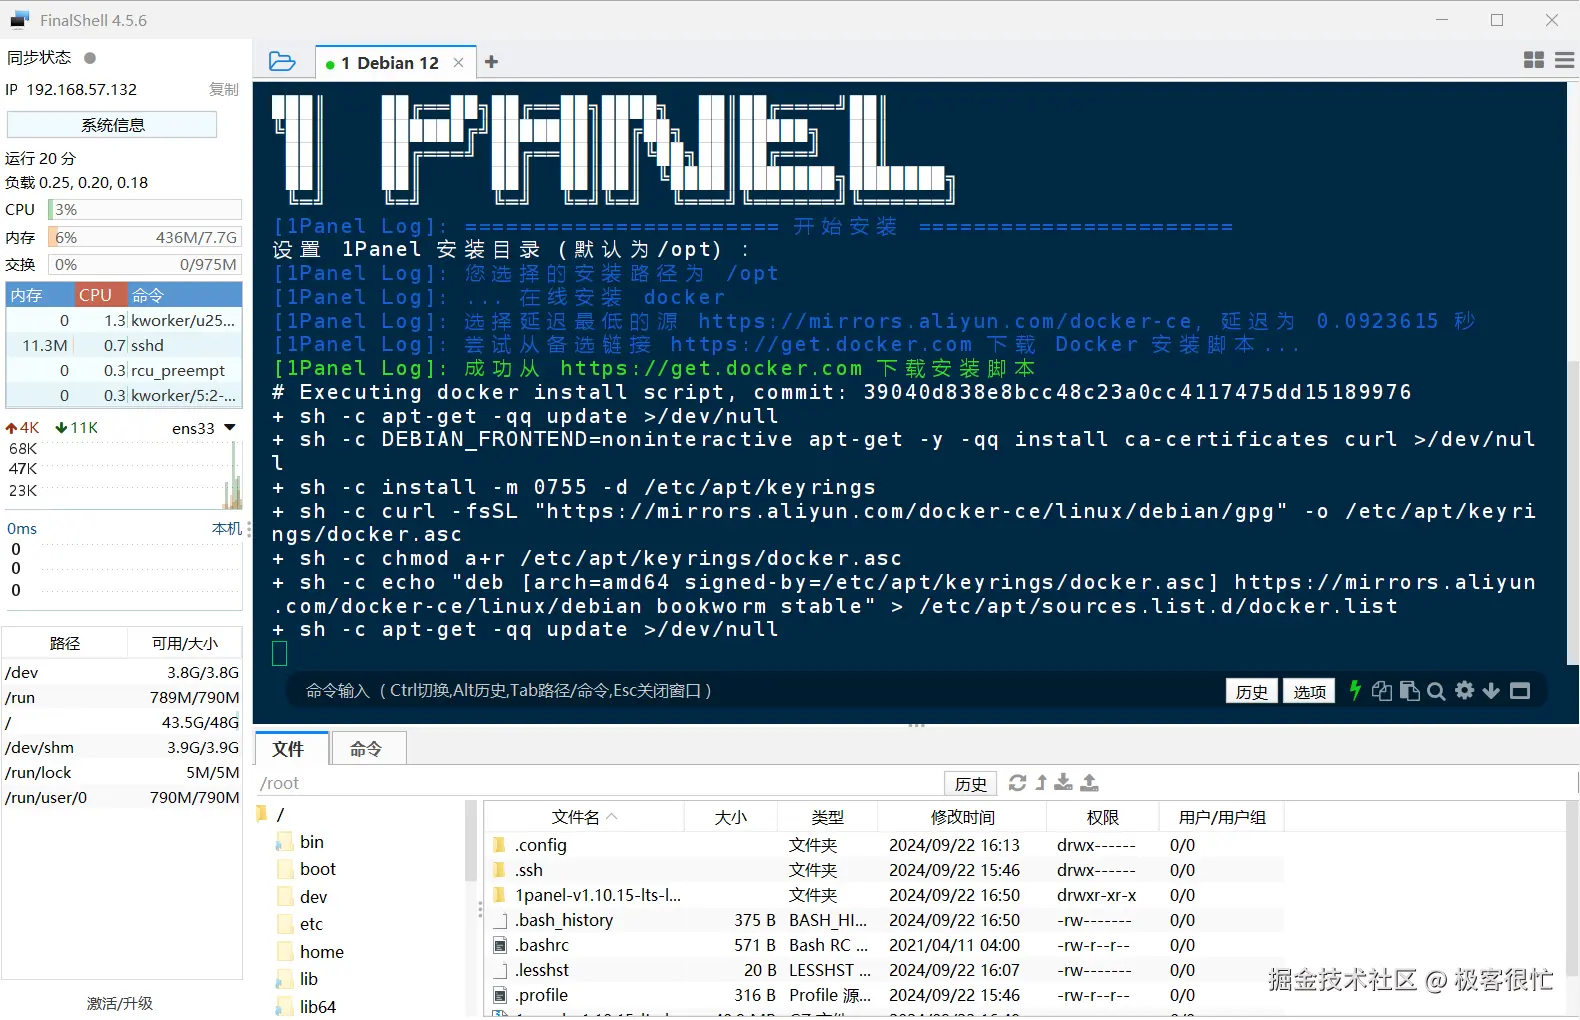Select boot folder in tree
This screenshot has width=1580, height=1020.
pyautogui.click(x=306, y=869)
